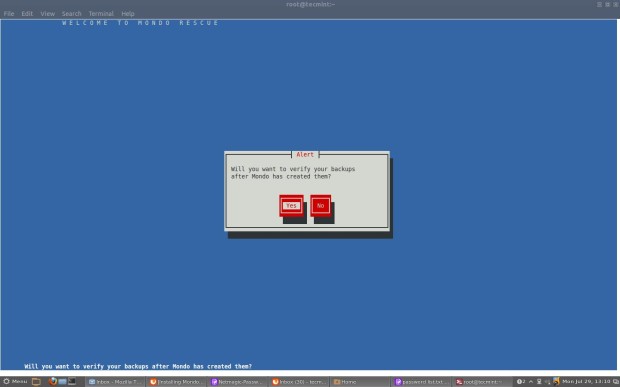Launch the file manager folder icon
Viewport: 620px width, 387px height.
tap(36, 381)
